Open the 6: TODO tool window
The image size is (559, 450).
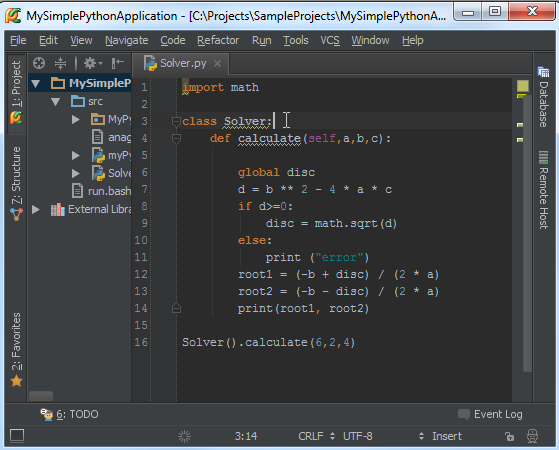tap(69, 414)
